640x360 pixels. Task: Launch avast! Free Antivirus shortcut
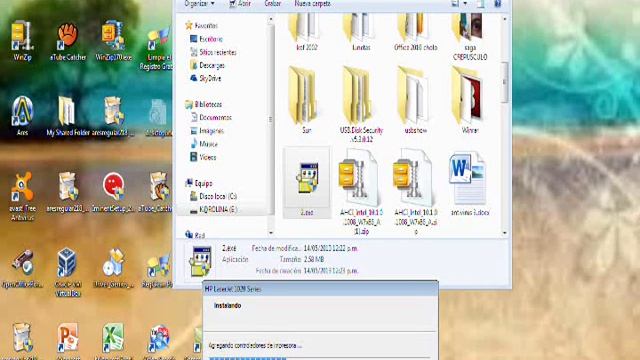click(22, 195)
